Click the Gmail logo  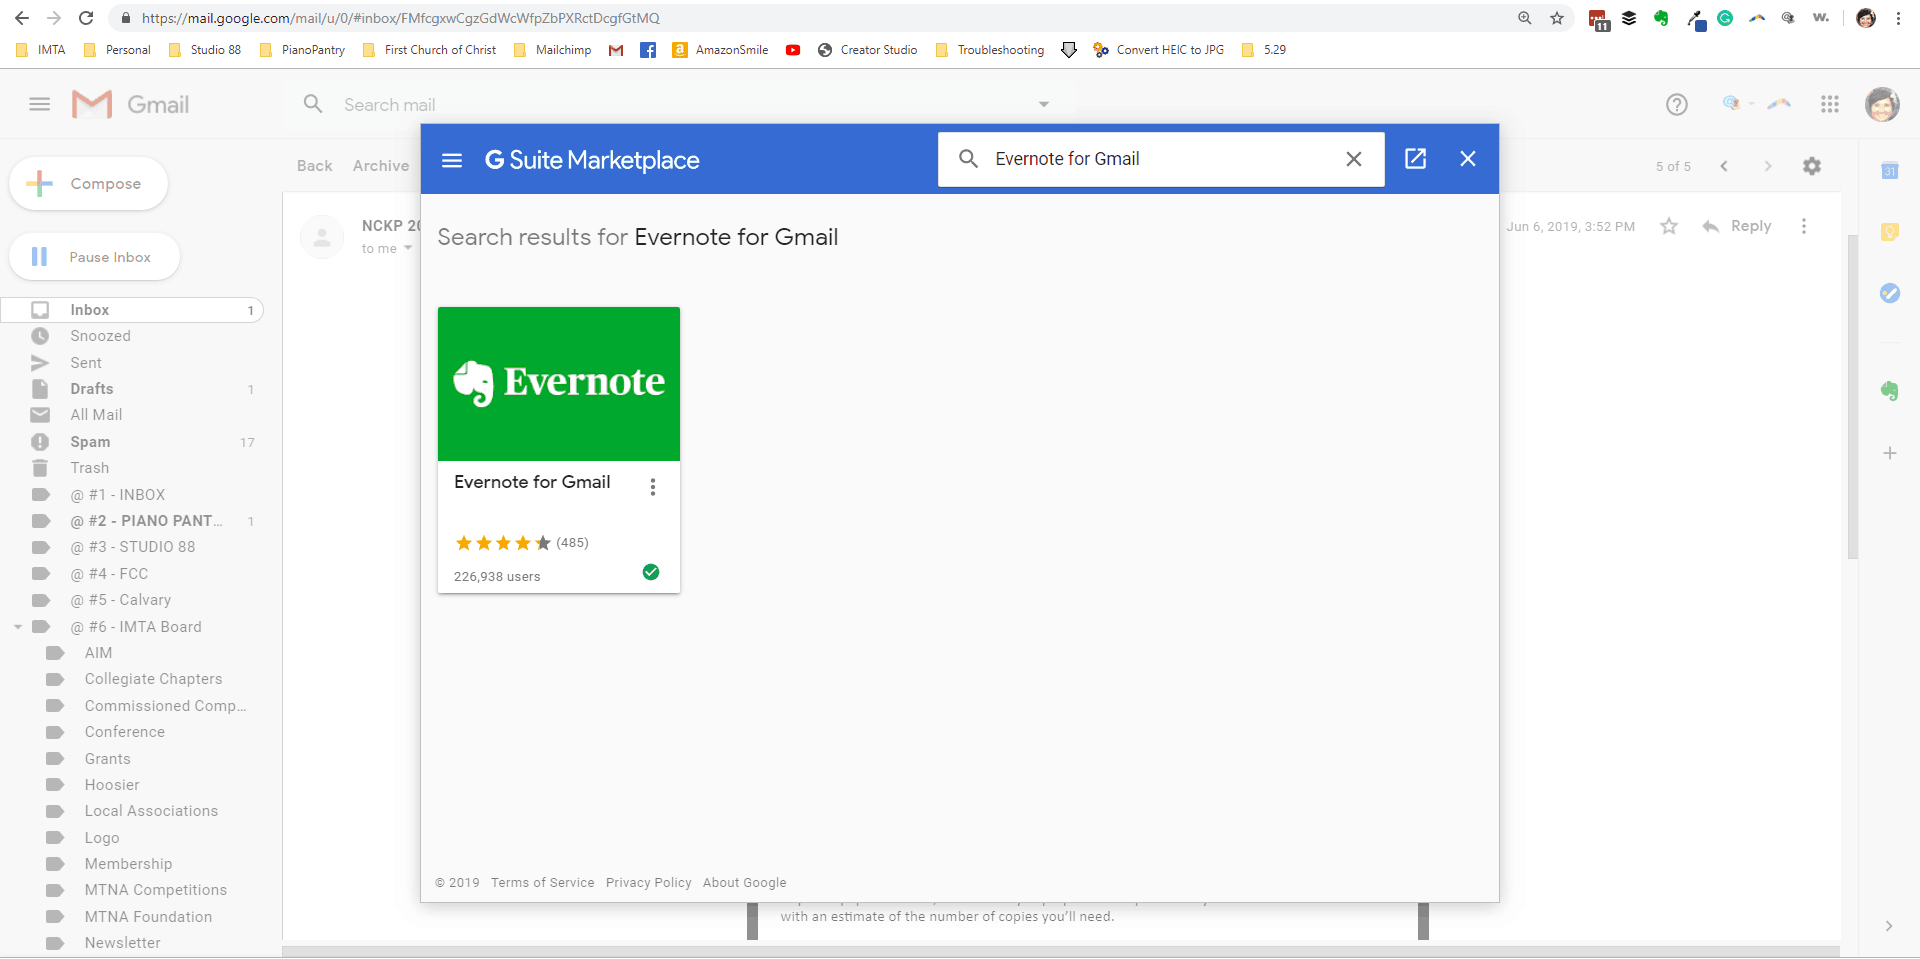pos(130,104)
